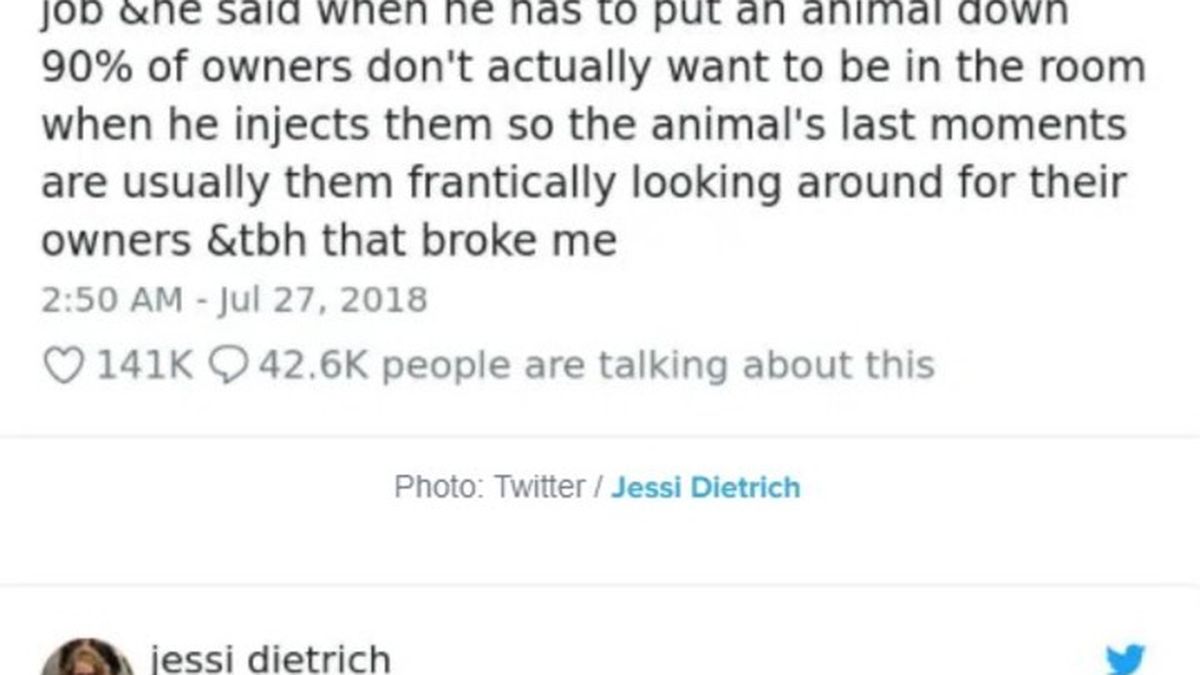This screenshot has height=675, width=1200.
Task: Click the 141K likes count
Action: point(144,366)
